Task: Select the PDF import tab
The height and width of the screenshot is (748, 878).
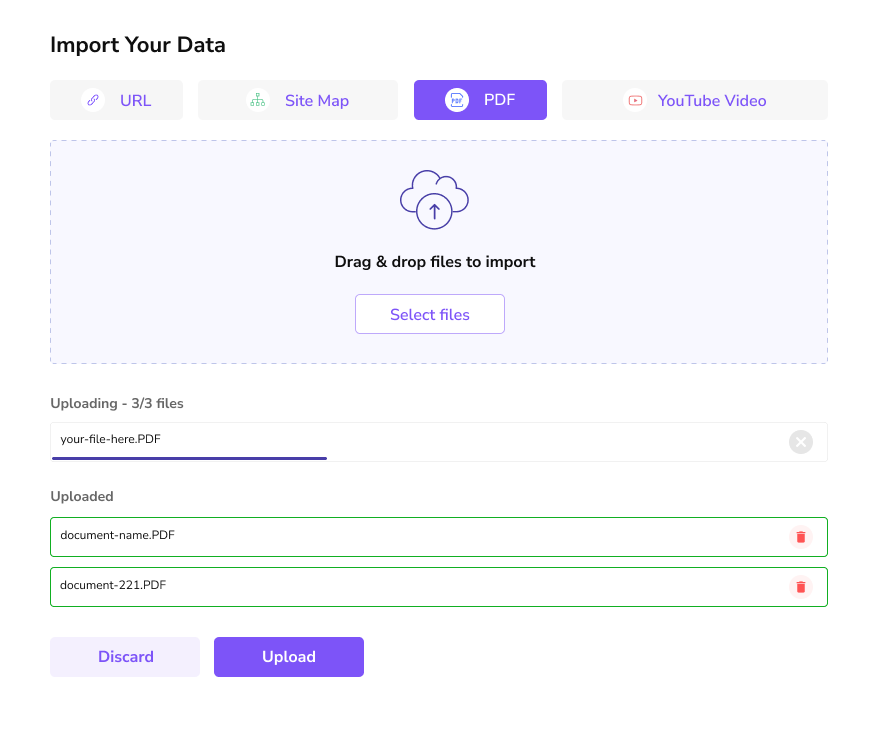Action: point(480,100)
